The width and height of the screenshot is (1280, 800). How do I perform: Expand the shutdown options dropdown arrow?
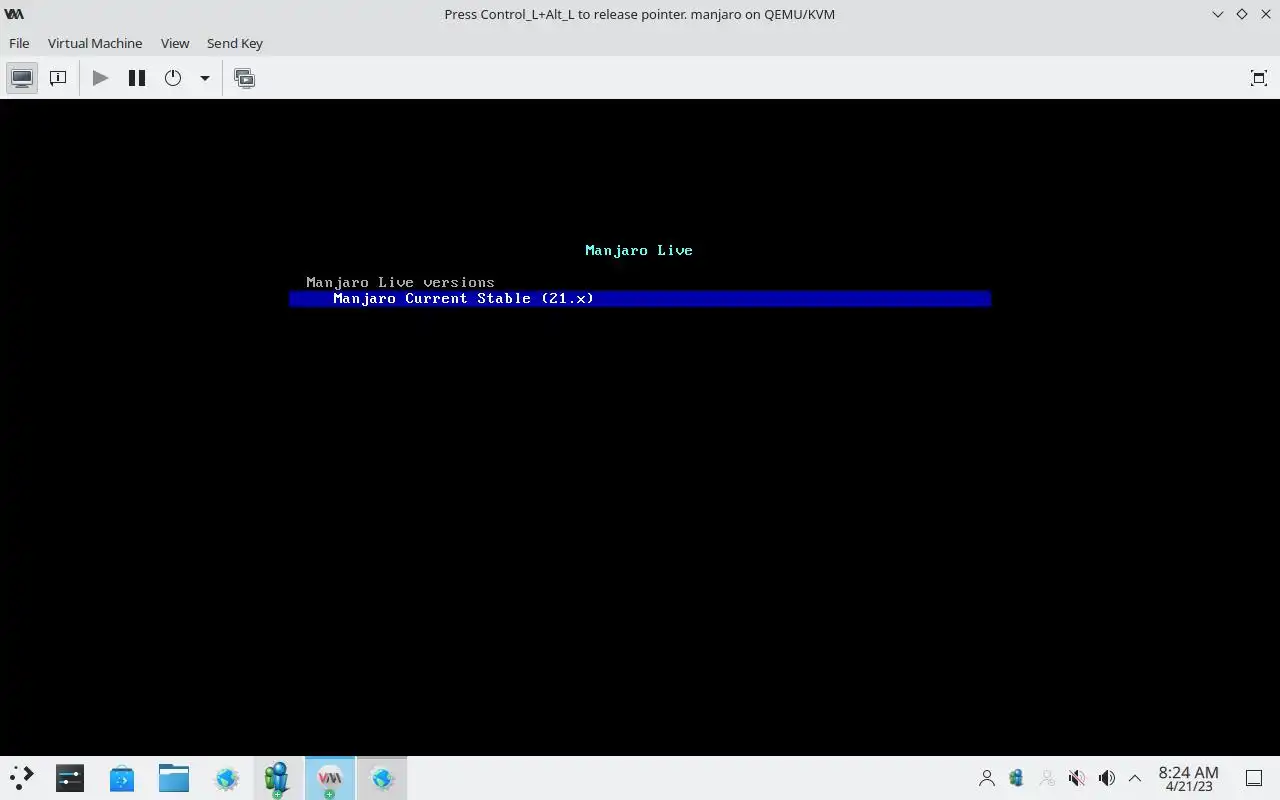coord(204,78)
